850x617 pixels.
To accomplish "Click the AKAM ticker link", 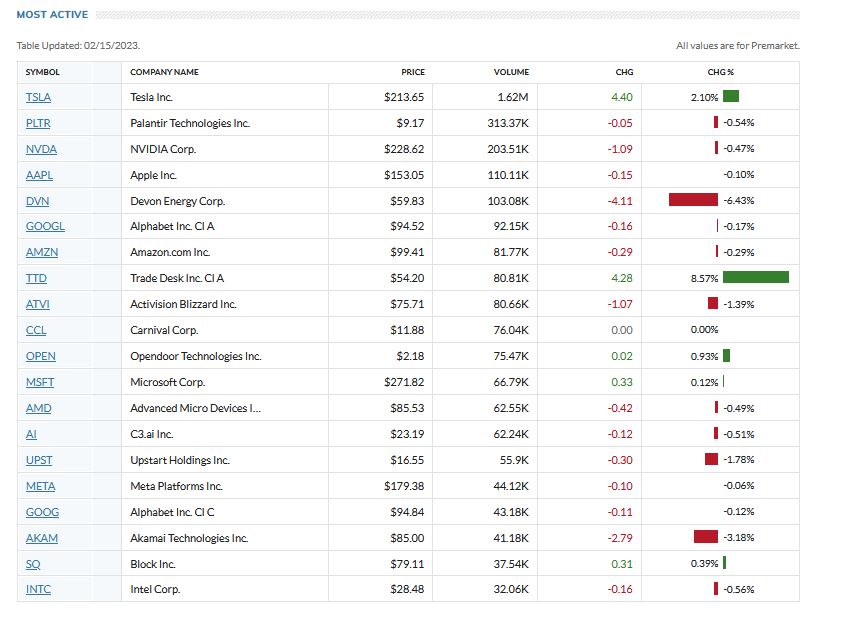I will [42, 538].
